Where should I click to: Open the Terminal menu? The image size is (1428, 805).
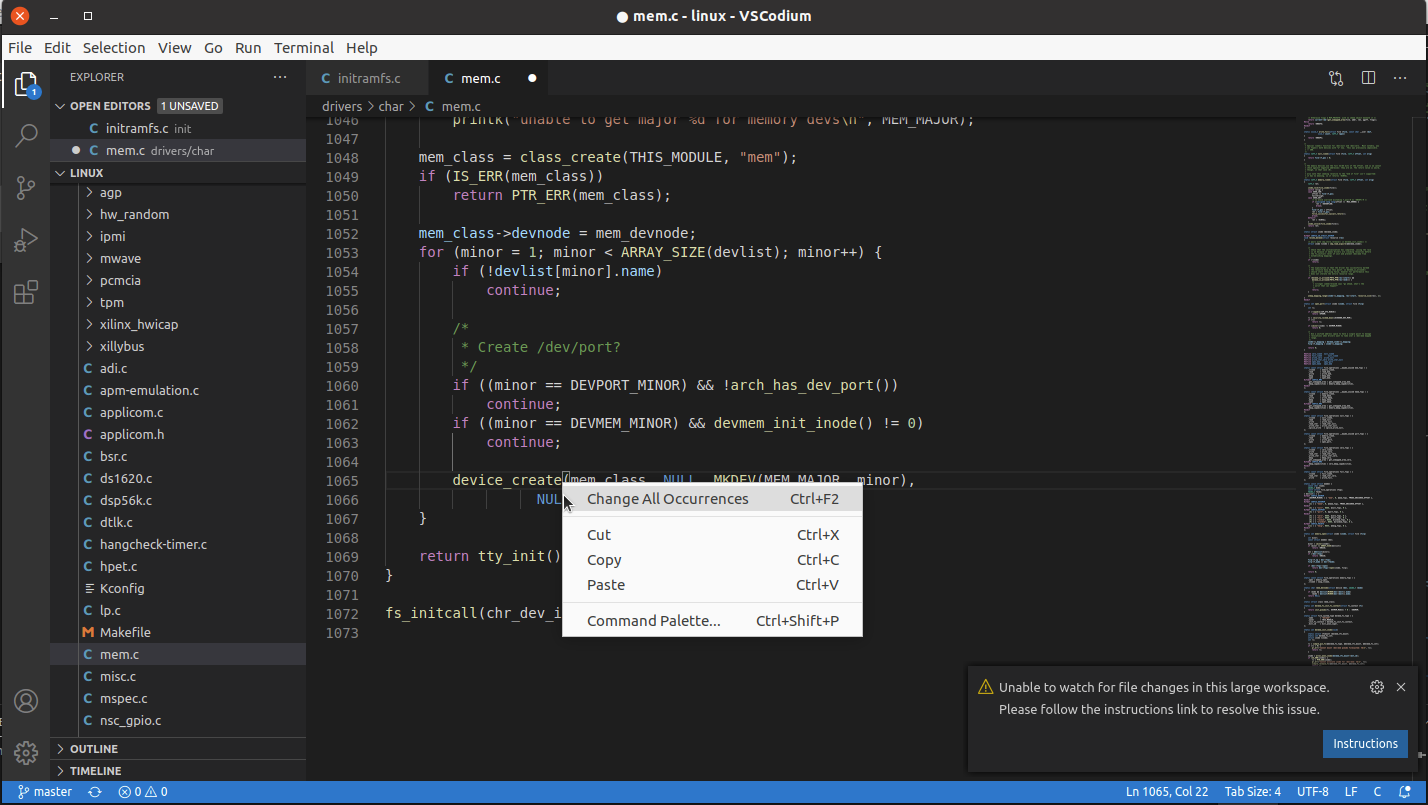pos(303,47)
